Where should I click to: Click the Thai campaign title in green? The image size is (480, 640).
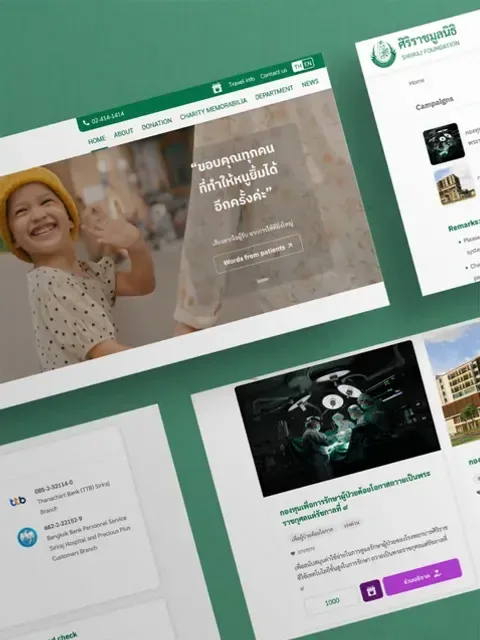(355, 498)
